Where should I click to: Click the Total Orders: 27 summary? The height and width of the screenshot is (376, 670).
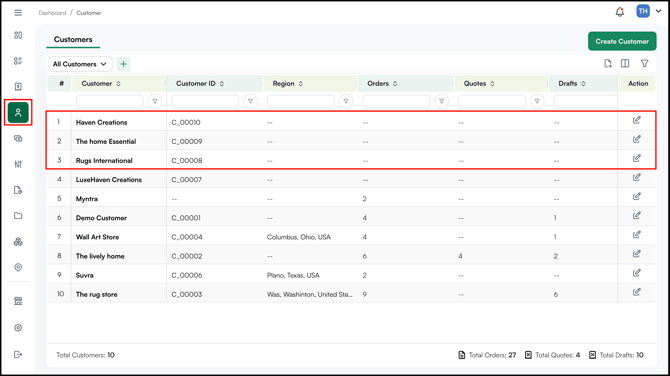487,355
